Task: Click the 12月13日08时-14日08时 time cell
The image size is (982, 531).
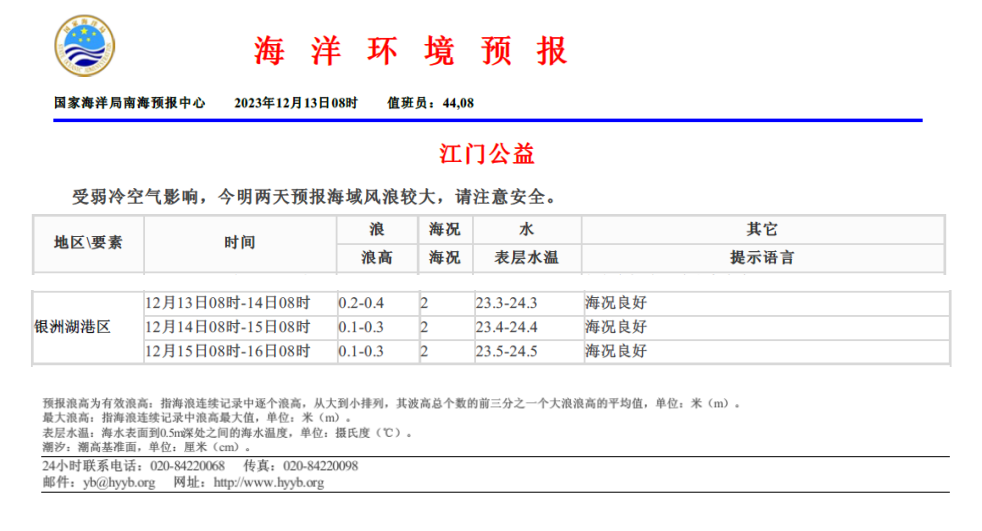Action: coord(228,303)
